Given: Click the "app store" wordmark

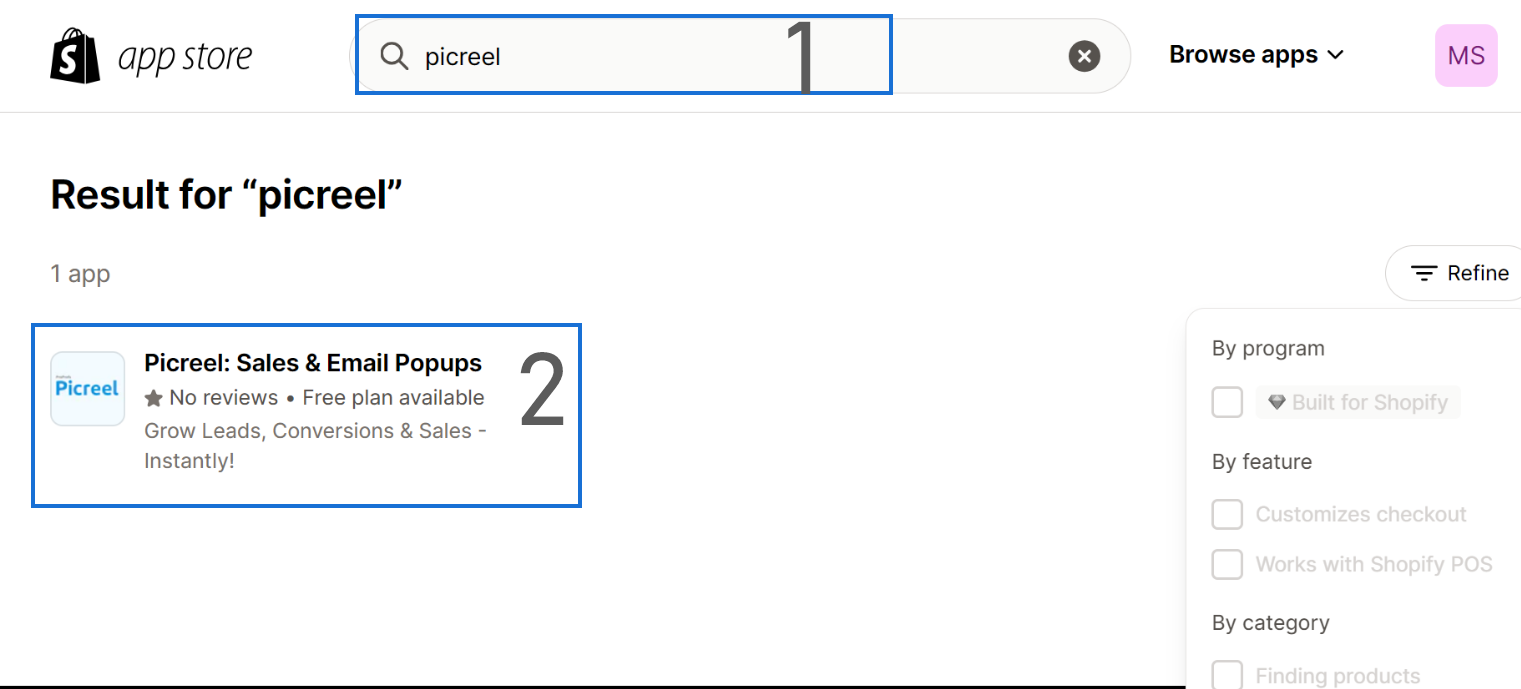Looking at the screenshot, I should (185, 57).
